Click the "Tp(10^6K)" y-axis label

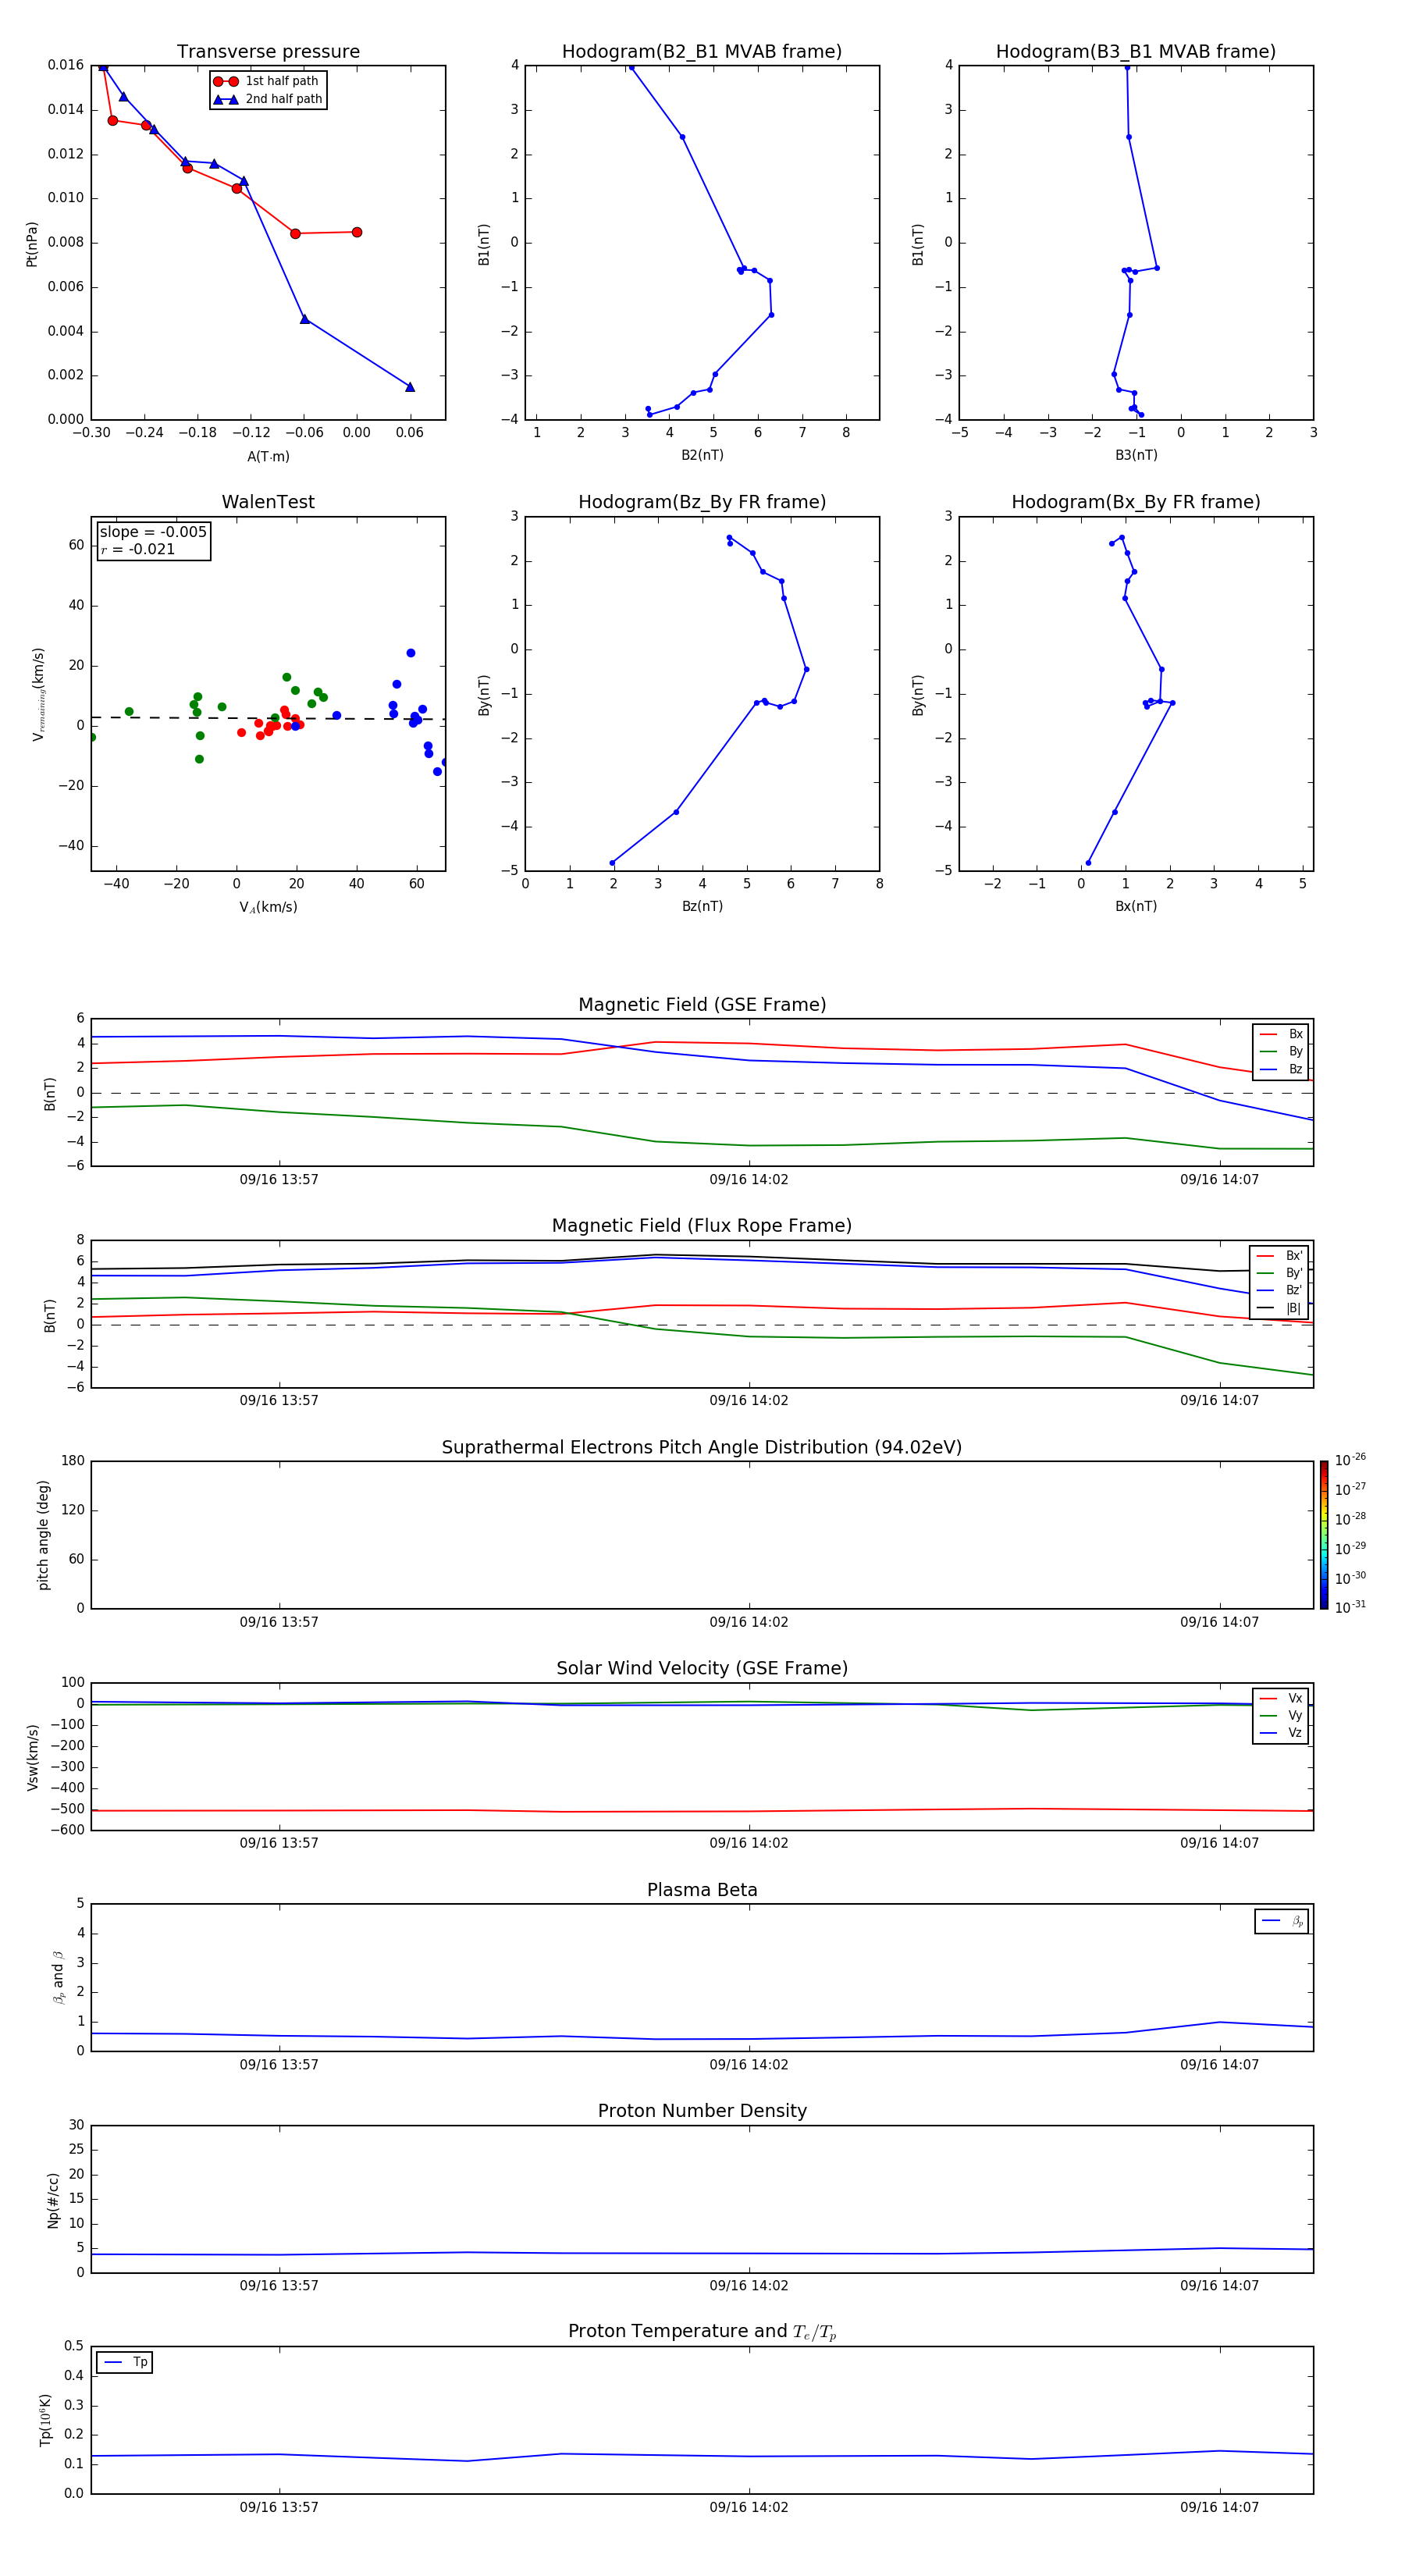[x=45, y=2421]
